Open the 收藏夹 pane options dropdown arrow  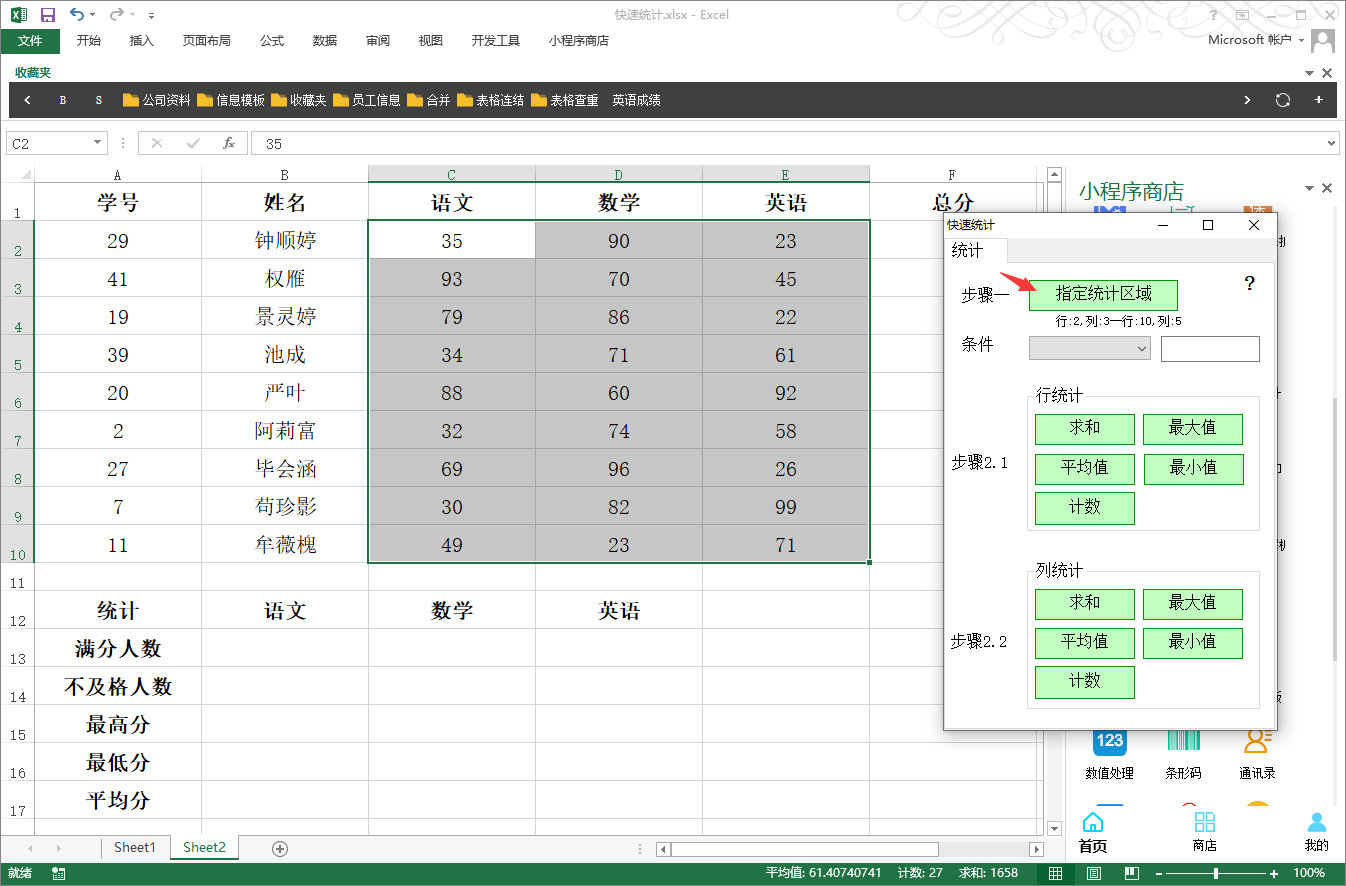(1310, 73)
